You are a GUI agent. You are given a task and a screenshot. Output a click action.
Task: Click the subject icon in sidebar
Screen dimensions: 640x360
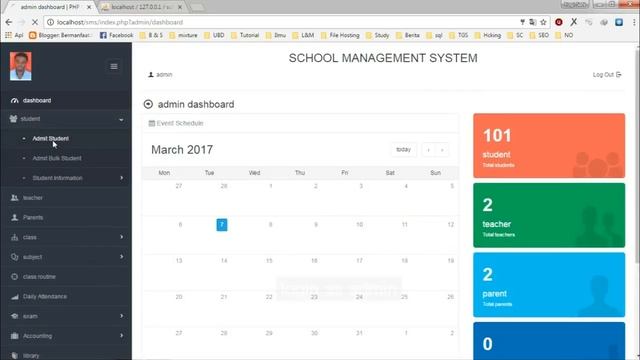click(x=15, y=257)
